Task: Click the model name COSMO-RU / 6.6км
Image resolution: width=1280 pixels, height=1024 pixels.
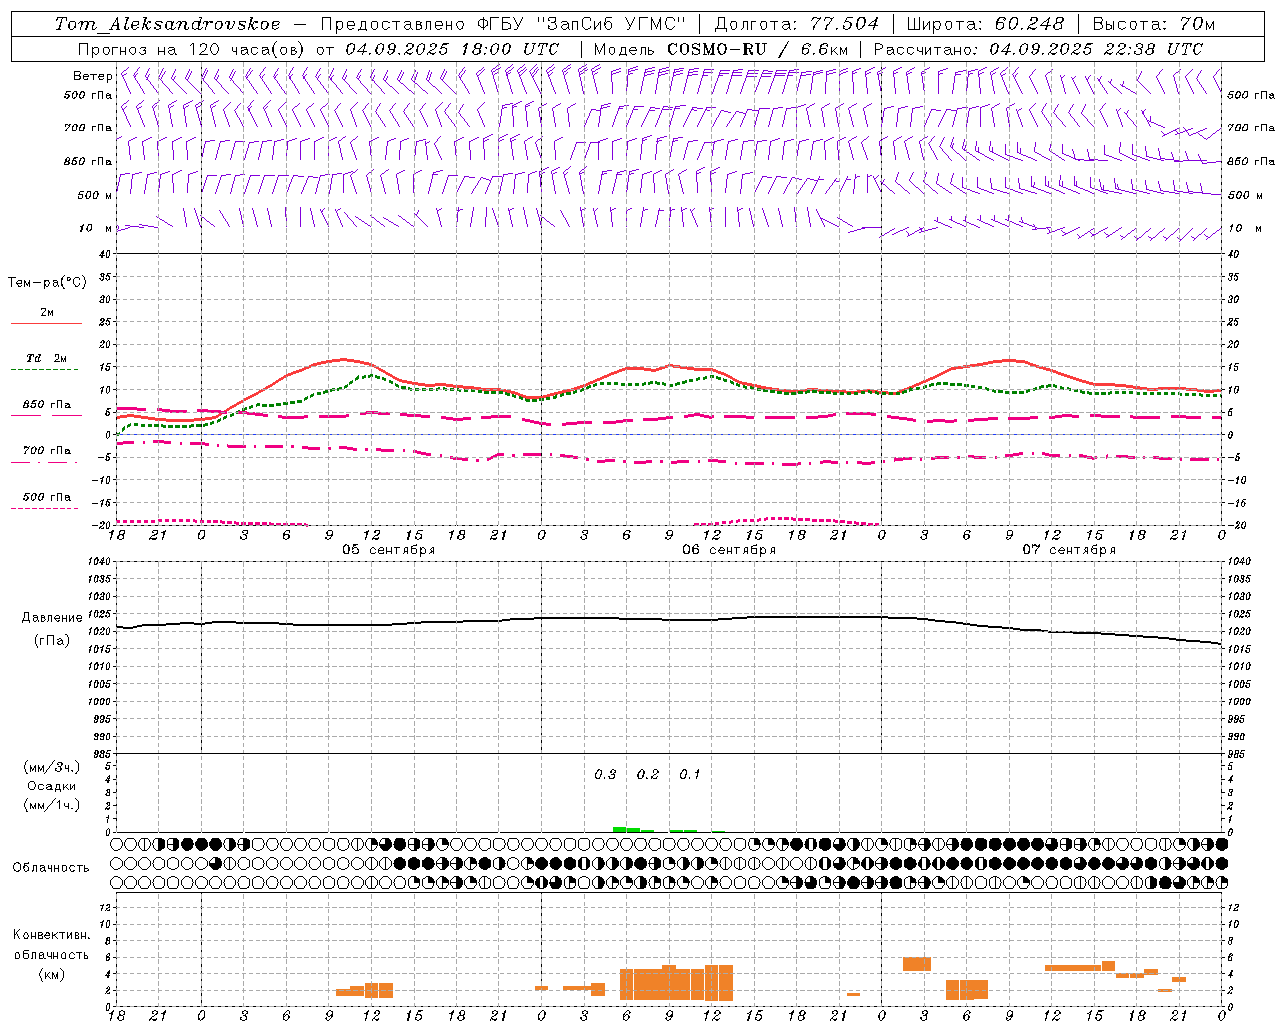Action: click(x=757, y=49)
